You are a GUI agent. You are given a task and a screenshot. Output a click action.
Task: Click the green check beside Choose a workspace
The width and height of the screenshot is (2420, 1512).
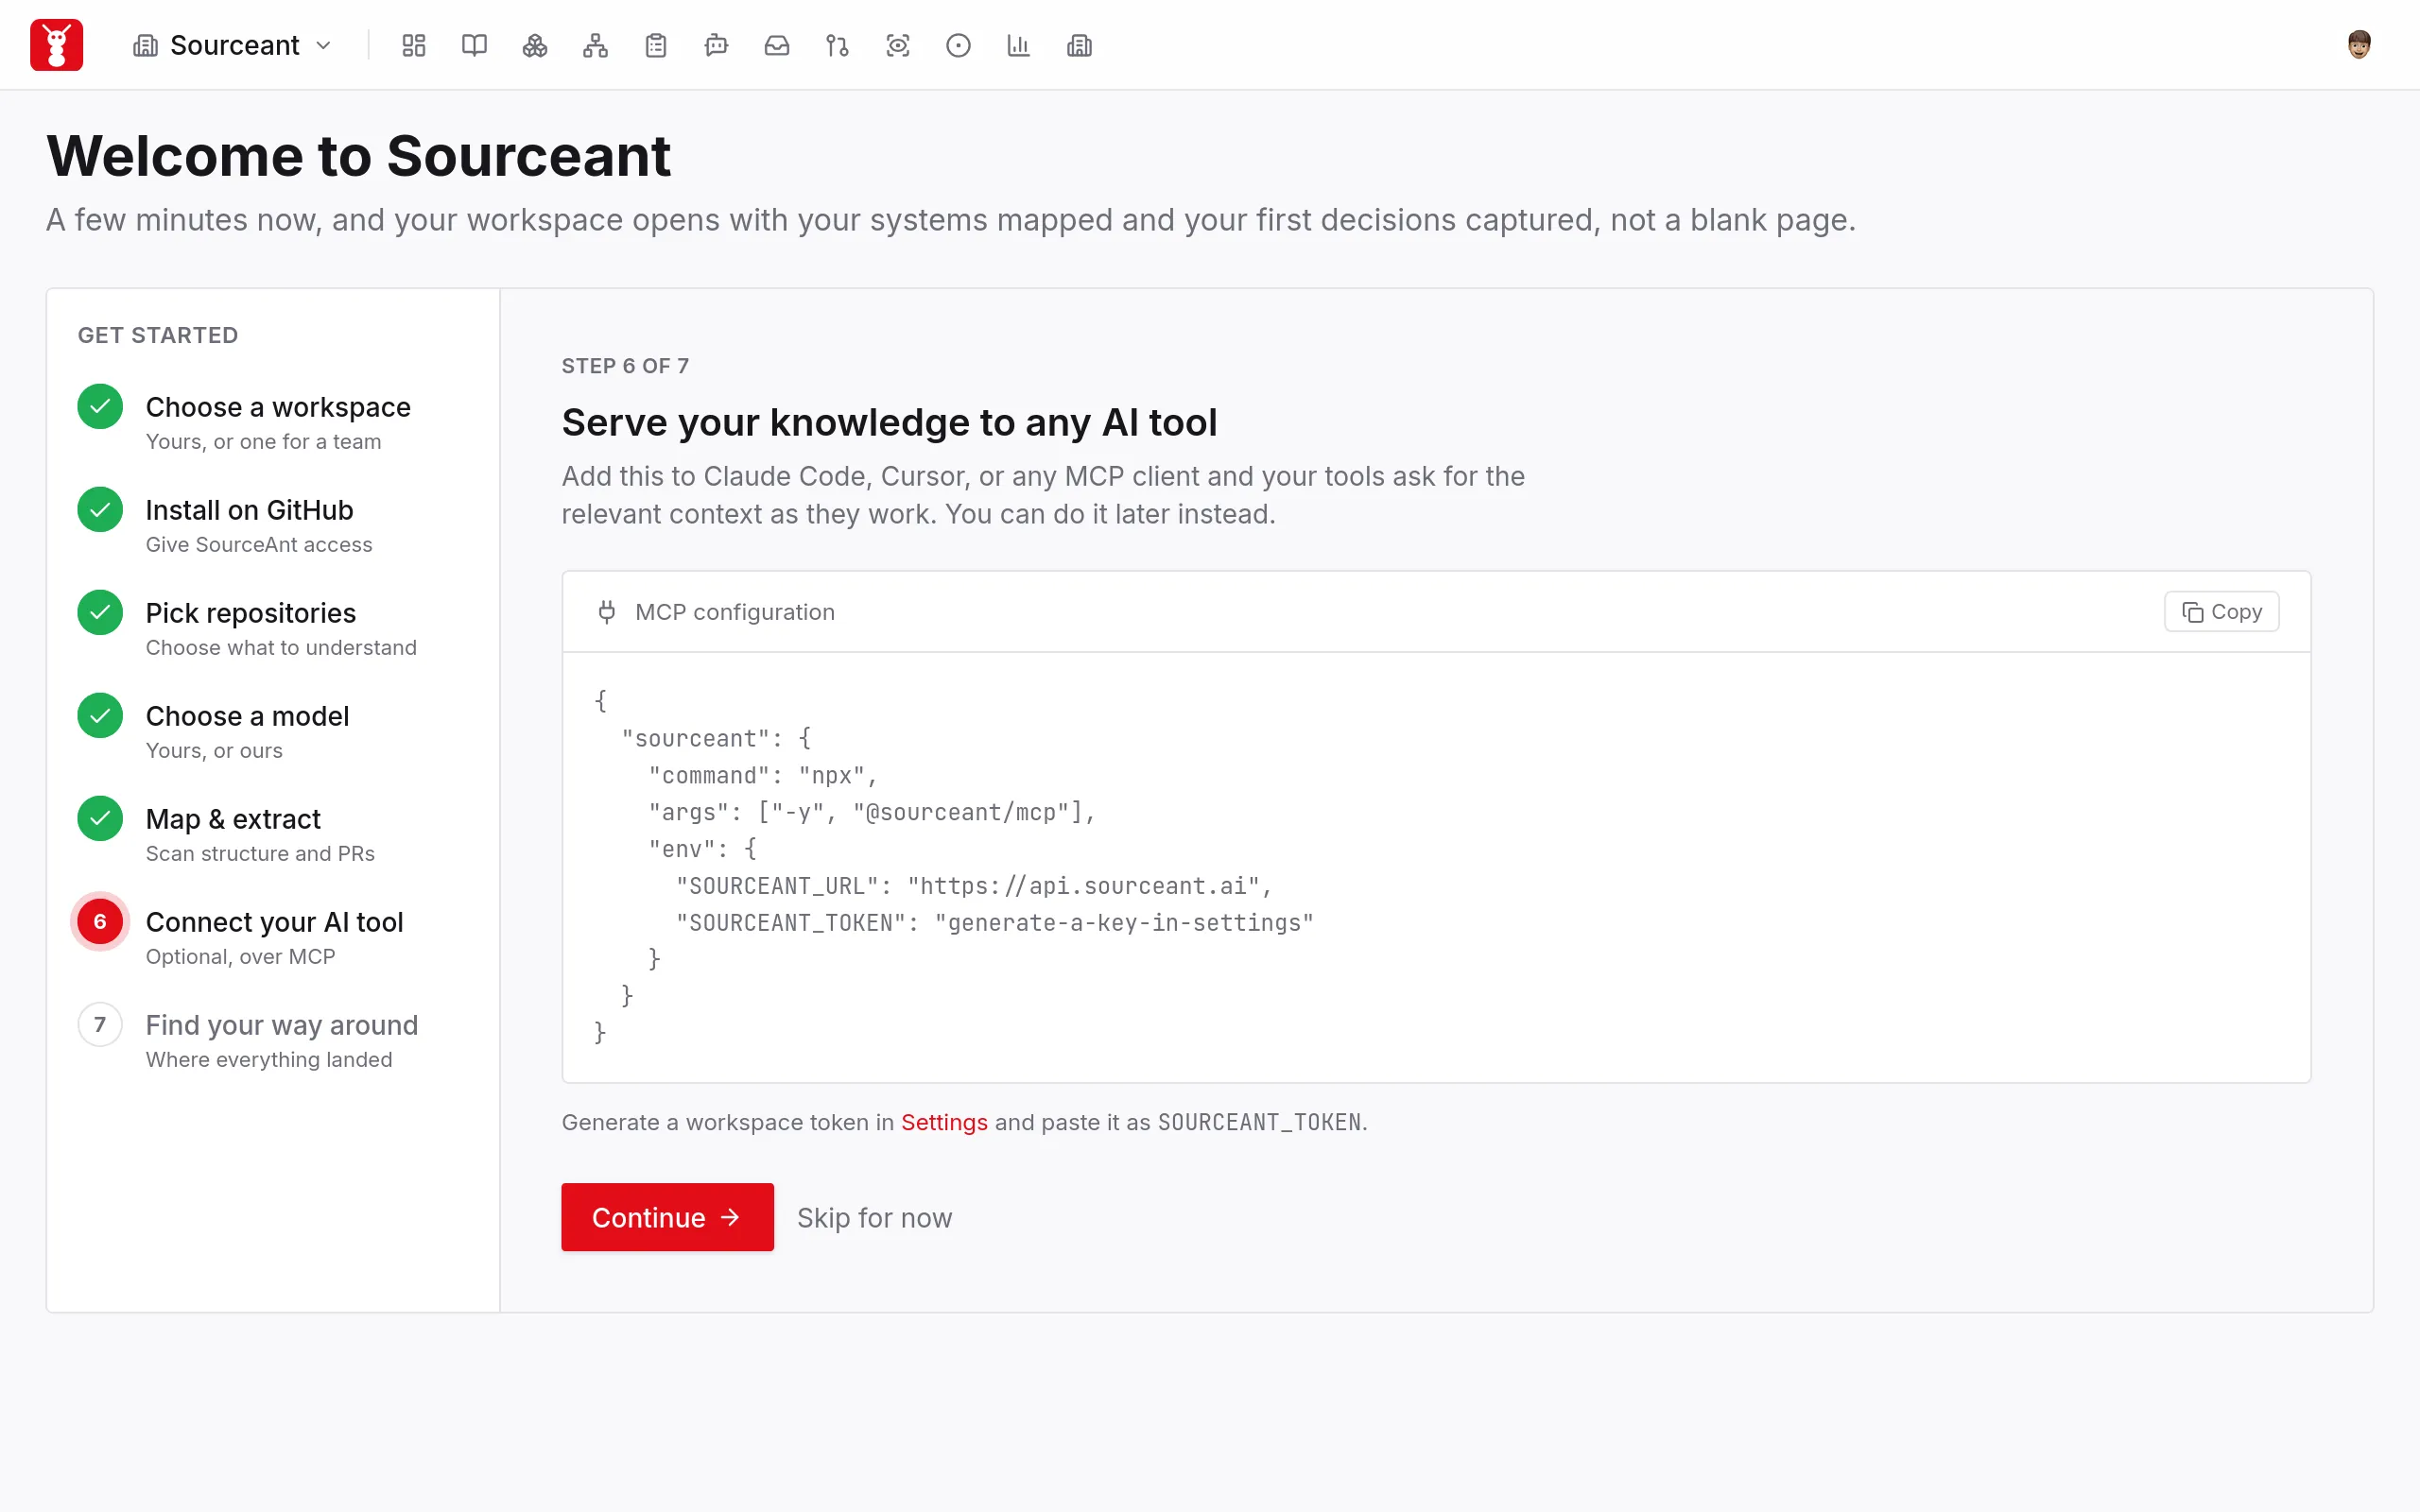pos(100,406)
